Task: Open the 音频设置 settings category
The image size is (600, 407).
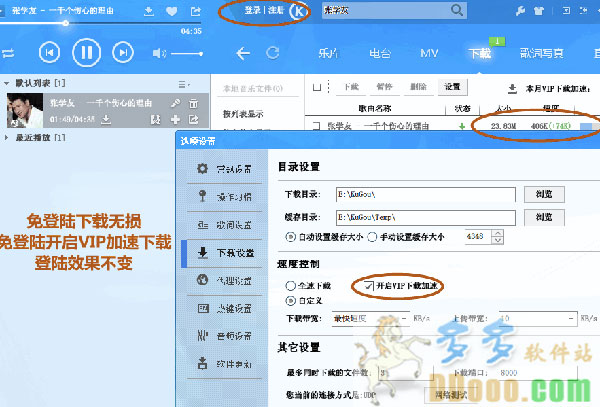Action: pyautogui.click(x=225, y=336)
